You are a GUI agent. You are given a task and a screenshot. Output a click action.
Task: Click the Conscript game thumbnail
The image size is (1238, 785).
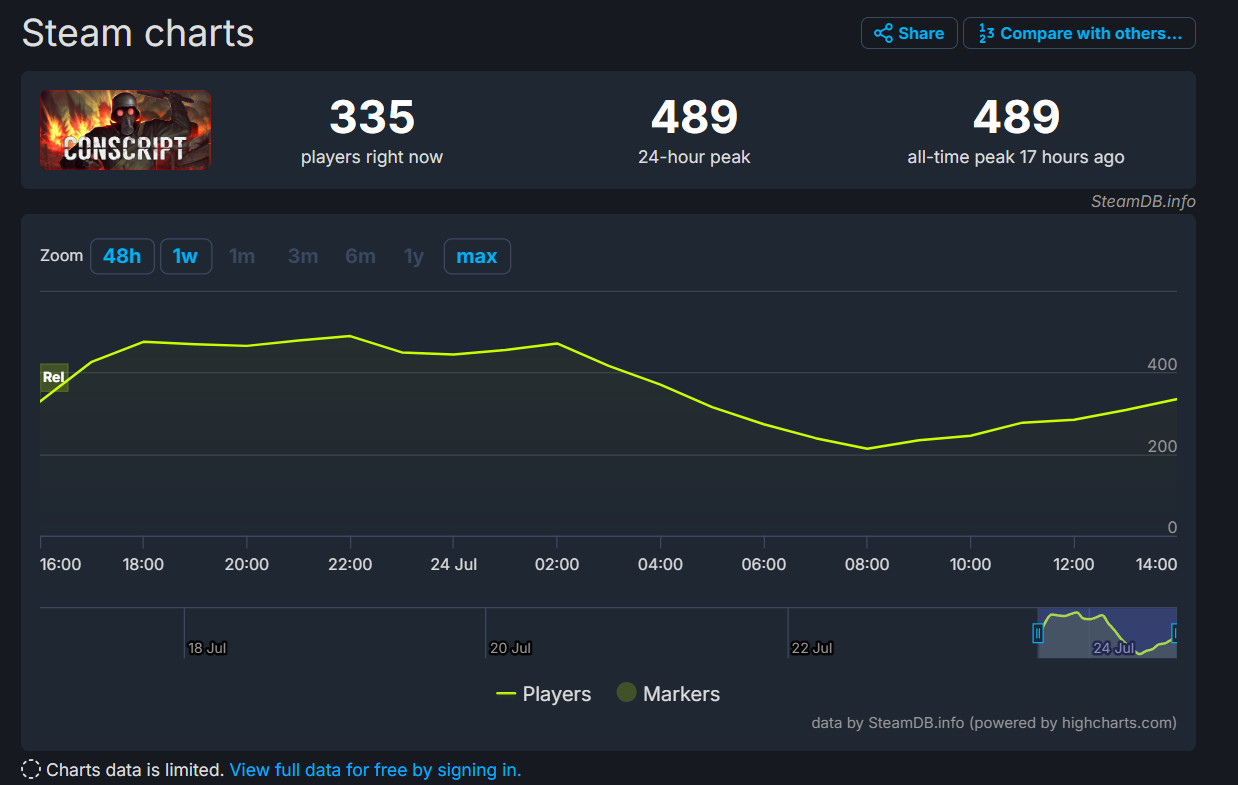126,130
